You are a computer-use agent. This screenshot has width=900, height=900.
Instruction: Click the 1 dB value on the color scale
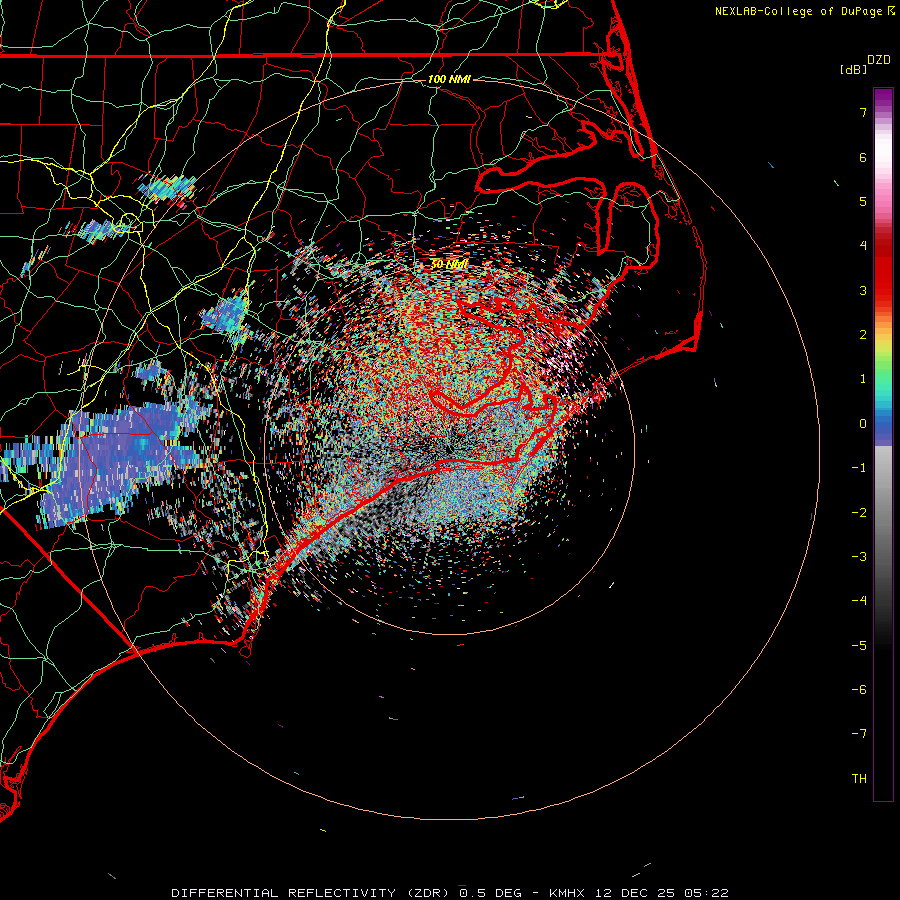click(x=863, y=379)
